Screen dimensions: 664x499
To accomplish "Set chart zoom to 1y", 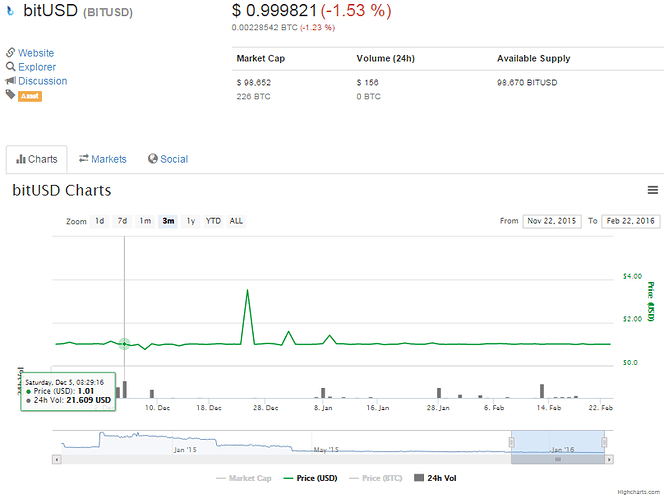I will coord(191,221).
